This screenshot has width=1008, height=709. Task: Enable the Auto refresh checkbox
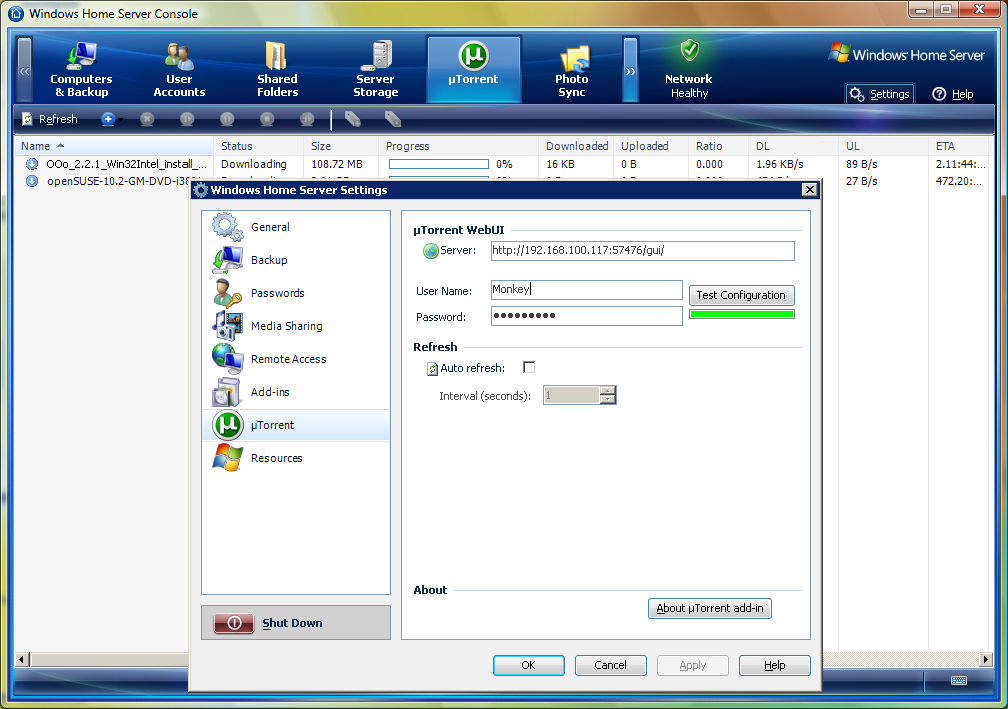pyautogui.click(x=529, y=368)
